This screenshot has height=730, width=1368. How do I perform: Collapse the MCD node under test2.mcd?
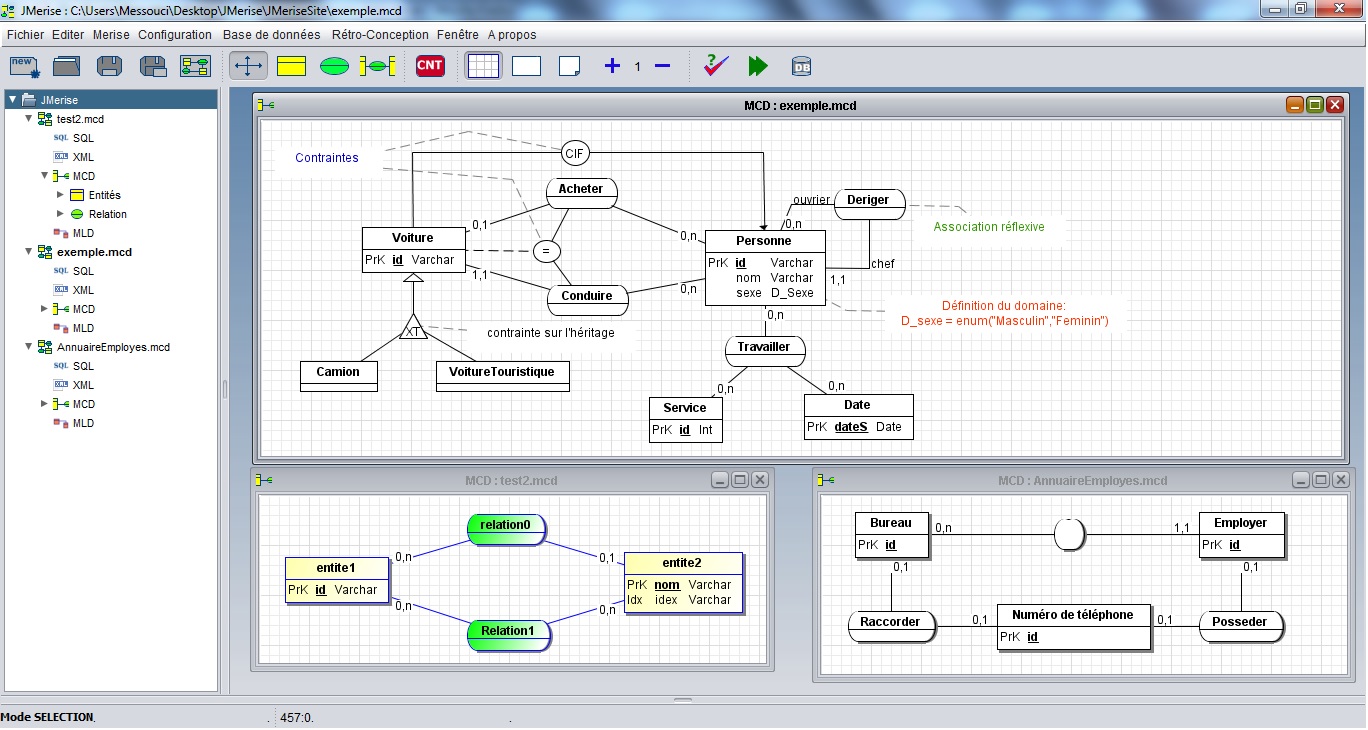click(44, 176)
